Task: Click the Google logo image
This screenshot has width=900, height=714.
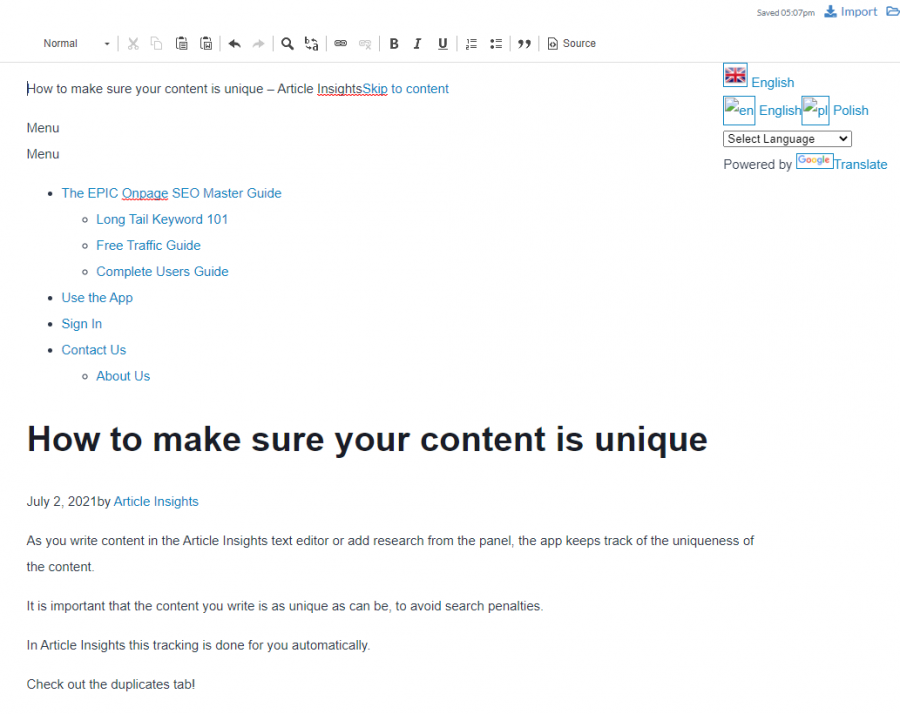Action: pyautogui.click(x=814, y=161)
